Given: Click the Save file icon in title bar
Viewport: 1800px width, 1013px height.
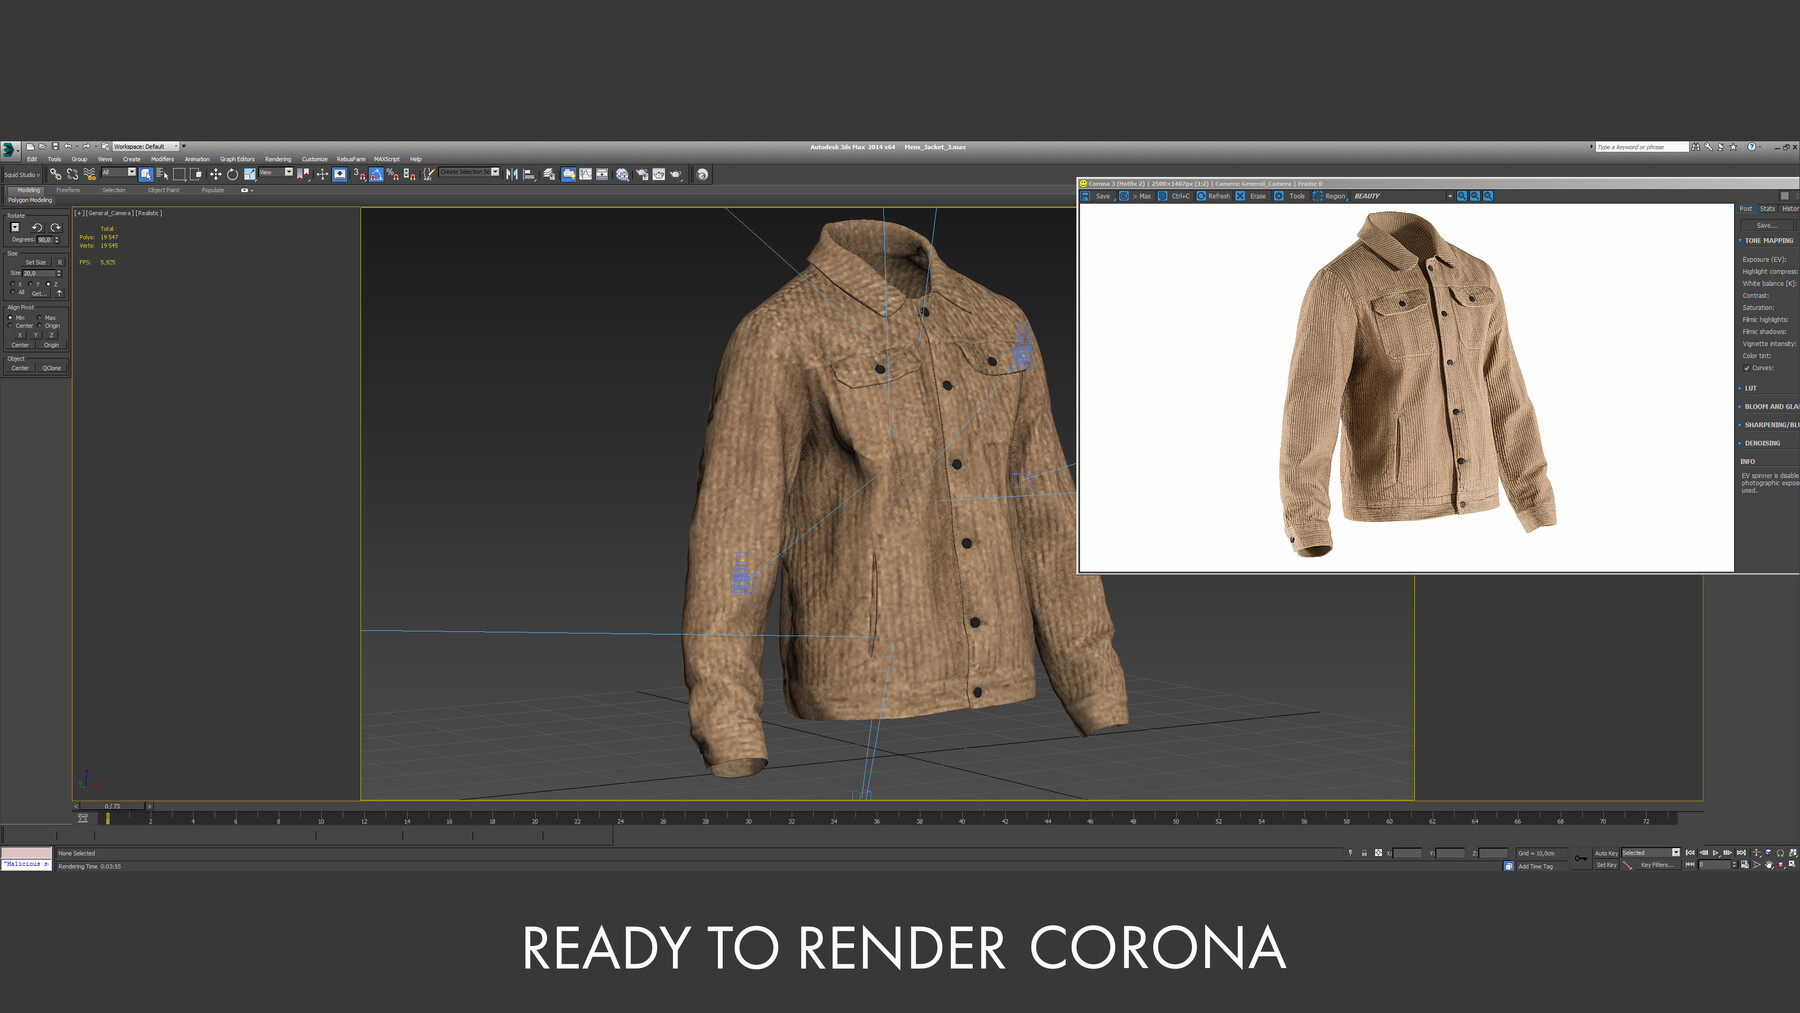Looking at the screenshot, I should pos(55,146).
